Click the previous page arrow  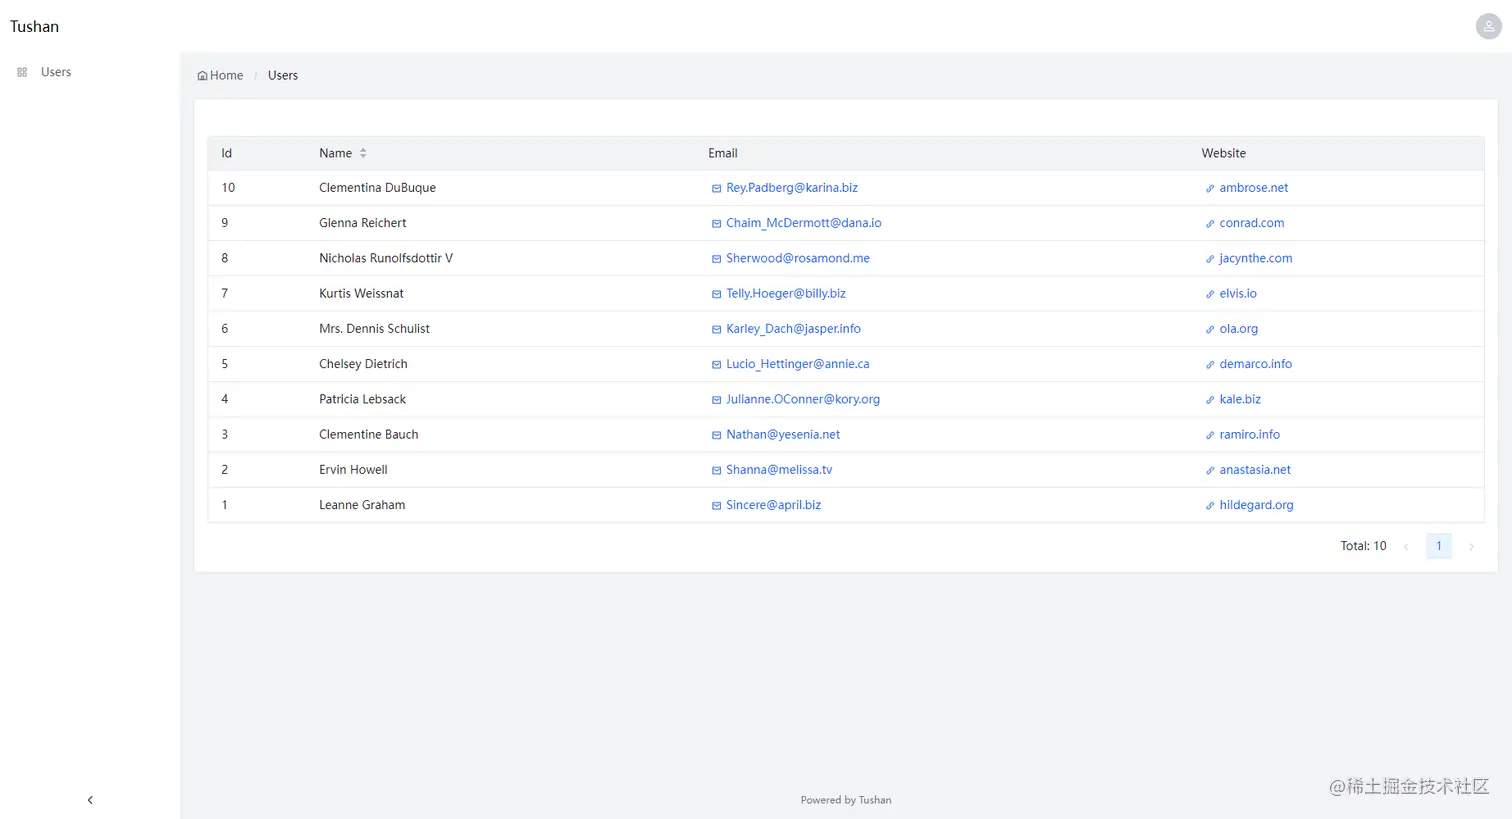click(x=1406, y=546)
